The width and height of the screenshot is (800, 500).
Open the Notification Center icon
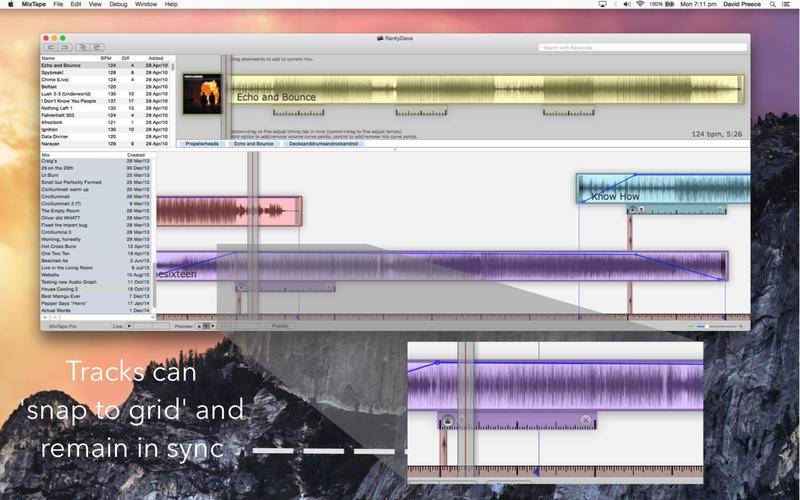(x=788, y=4)
